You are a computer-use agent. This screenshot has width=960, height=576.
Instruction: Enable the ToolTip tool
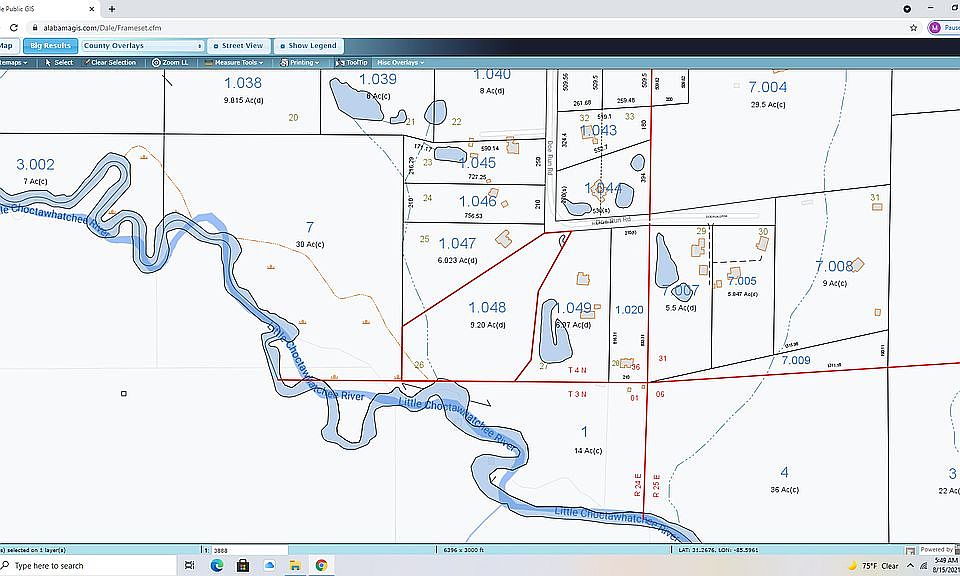[x=352, y=62]
